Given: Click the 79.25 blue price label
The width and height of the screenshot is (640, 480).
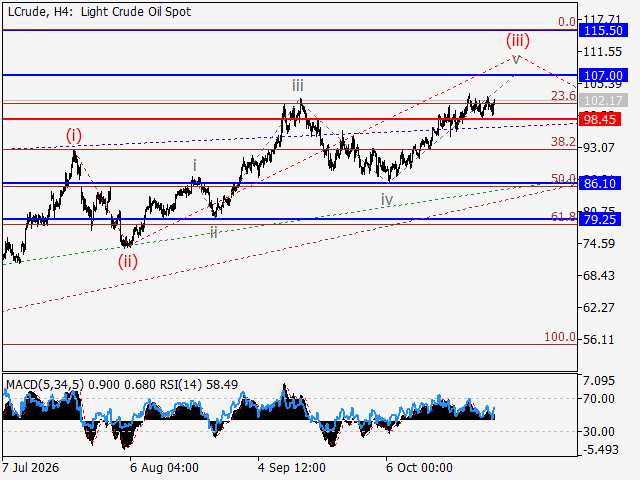Looking at the screenshot, I should (x=600, y=220).
